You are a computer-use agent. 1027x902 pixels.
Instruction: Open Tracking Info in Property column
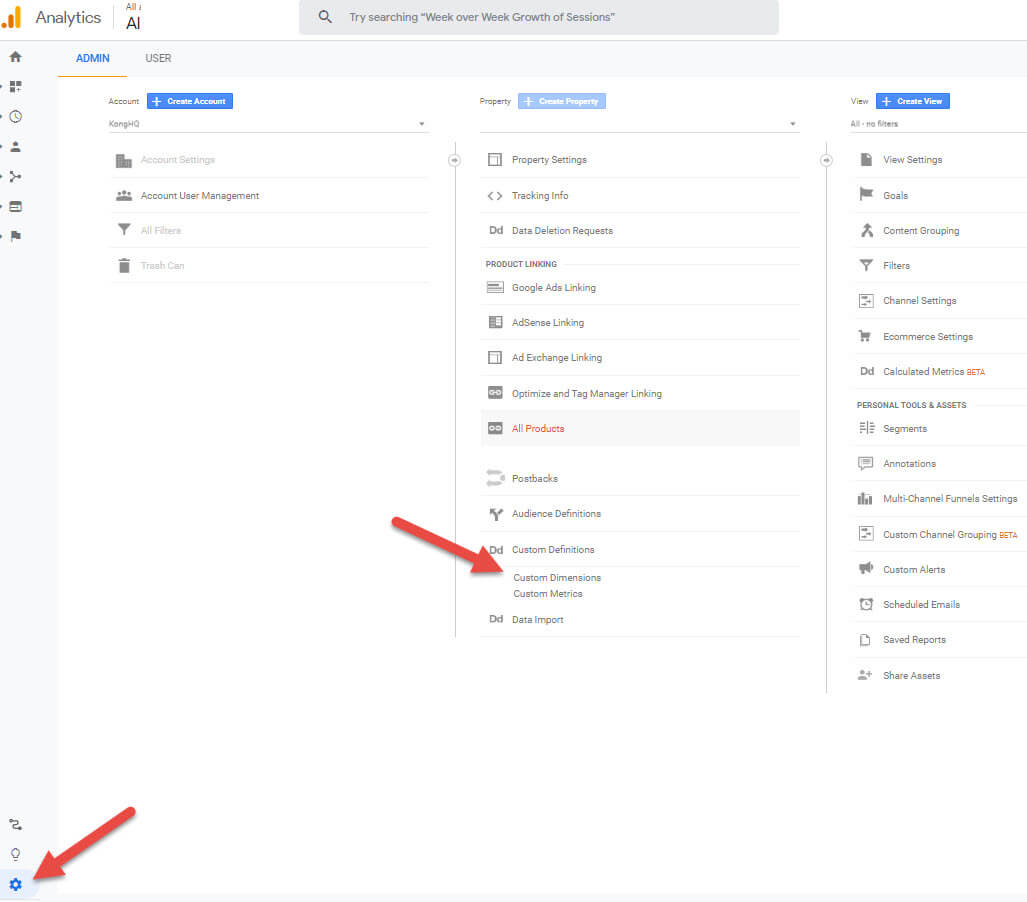coord(539,196)
